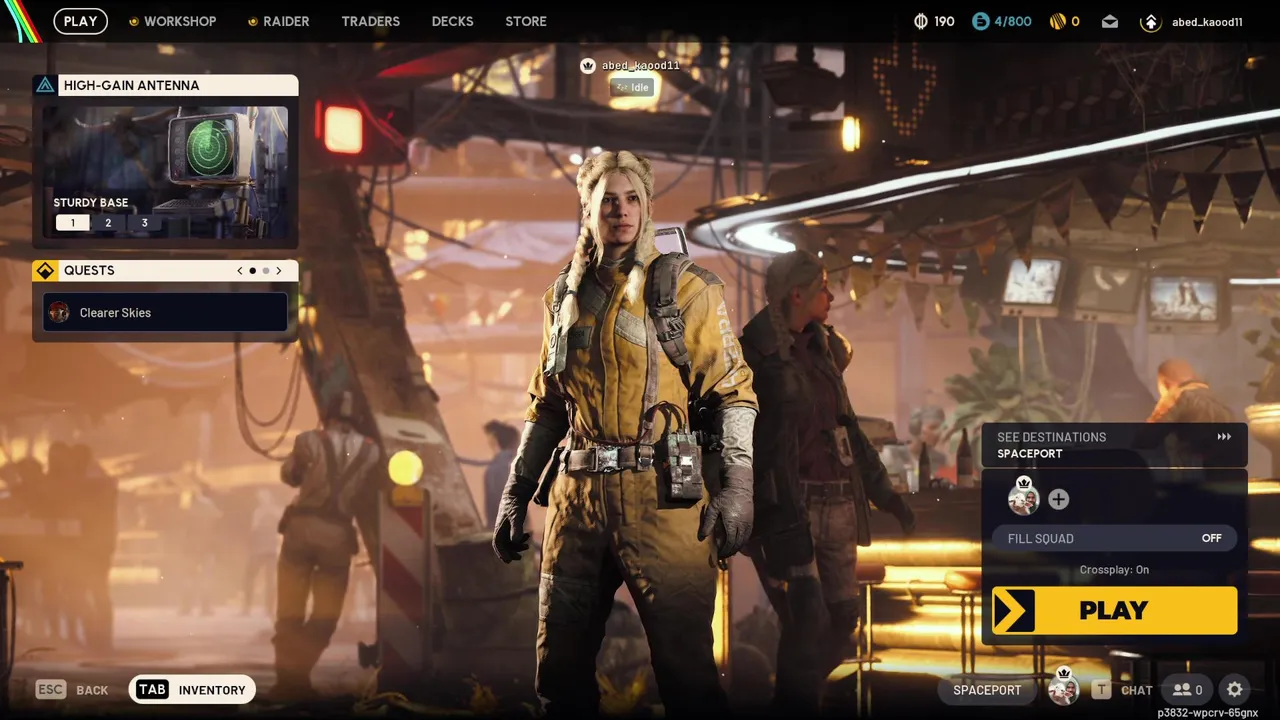Open the friends list icon showing 0

click(x=1188, y=690)
